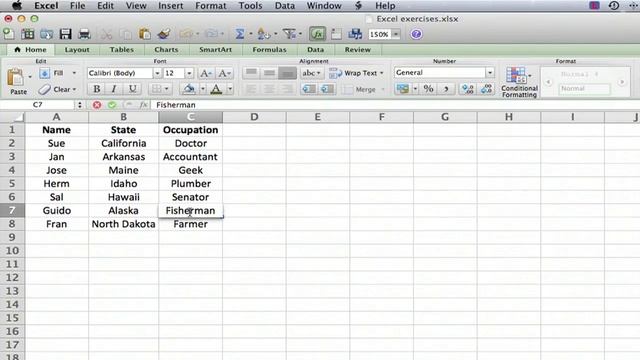
Task: Click the AutoSum sigma icon
Action: pos(240,34)
